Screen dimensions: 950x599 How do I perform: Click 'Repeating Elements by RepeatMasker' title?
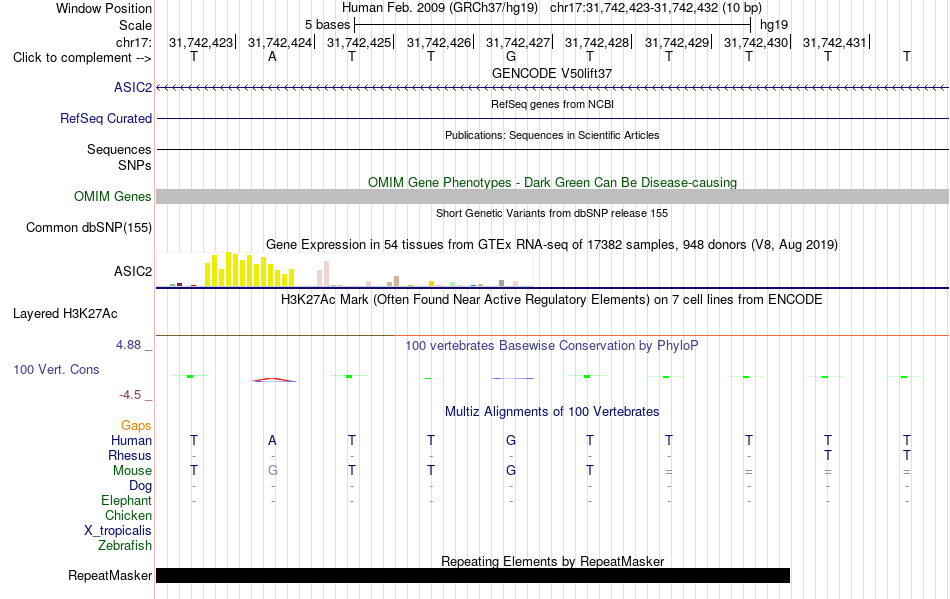553,561
